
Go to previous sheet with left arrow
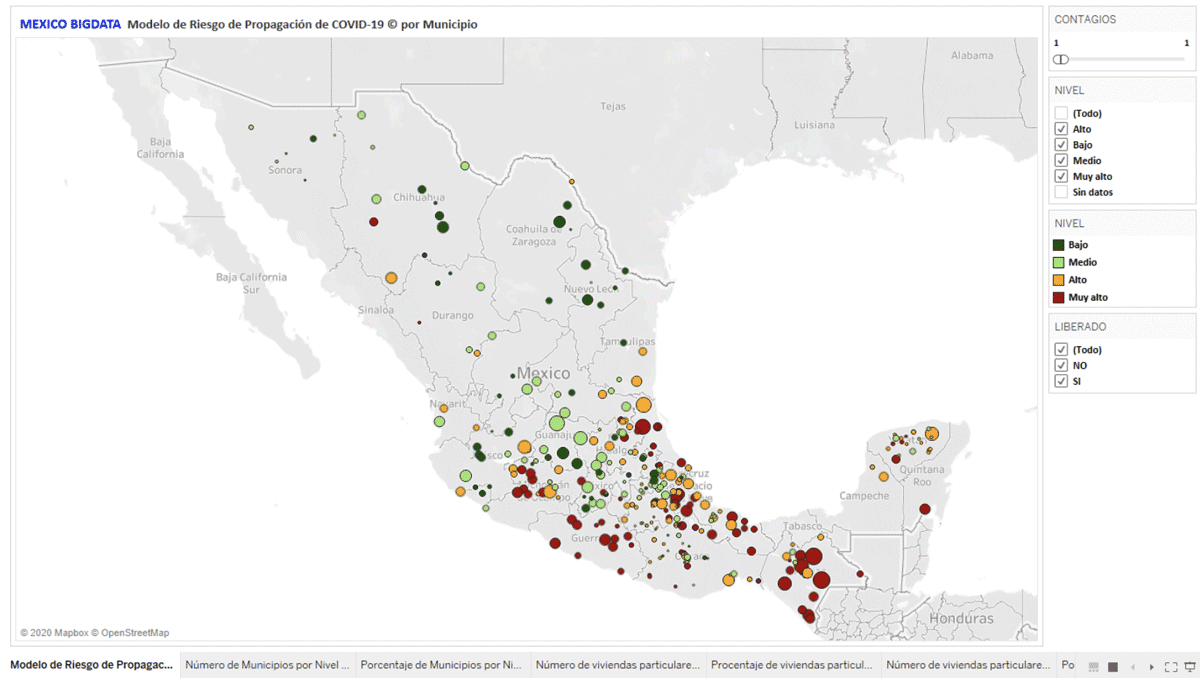1133,666
